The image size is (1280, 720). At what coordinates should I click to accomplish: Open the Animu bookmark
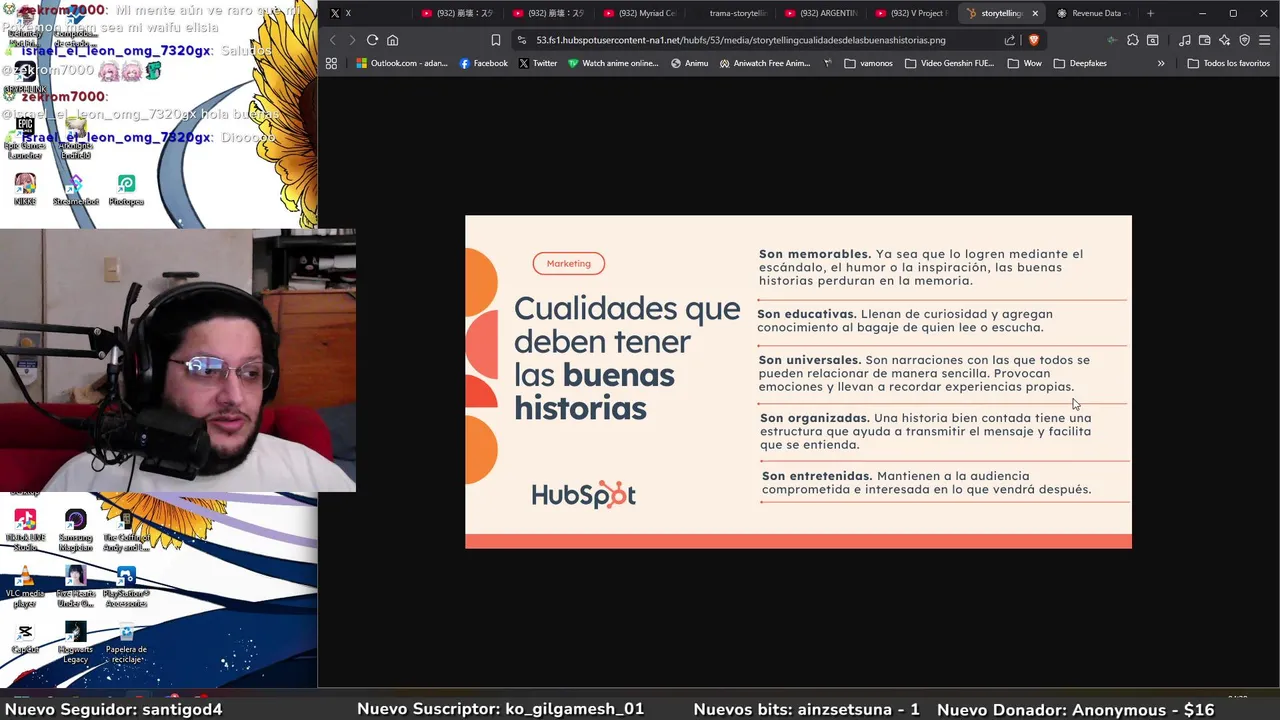tap(690, 63)
